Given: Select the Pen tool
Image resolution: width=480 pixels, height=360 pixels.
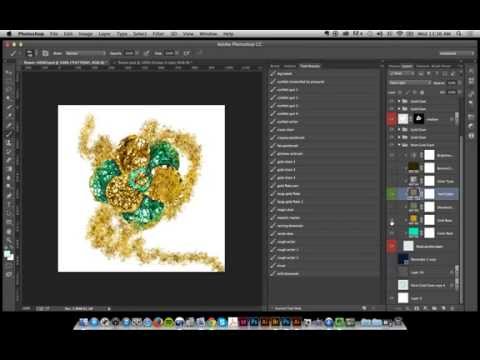Looking at the screenshot, I should coord(9,196).
